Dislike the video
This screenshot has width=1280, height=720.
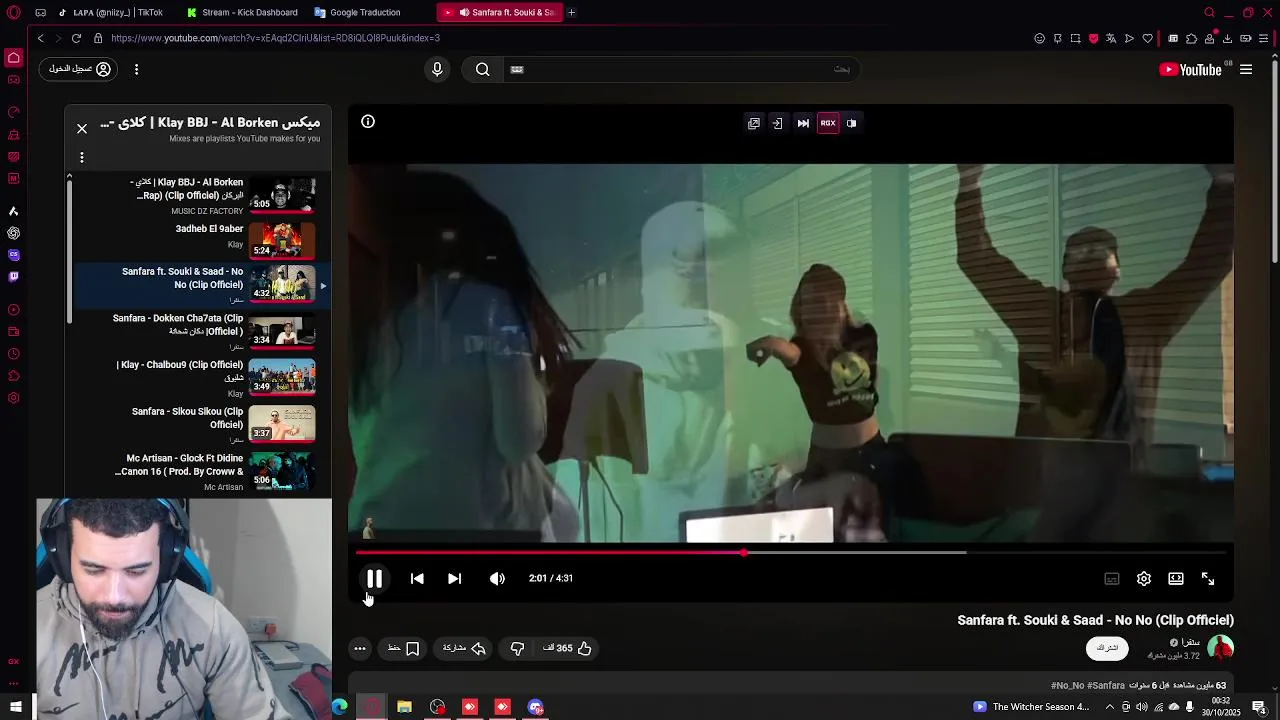tap(517, 648)
